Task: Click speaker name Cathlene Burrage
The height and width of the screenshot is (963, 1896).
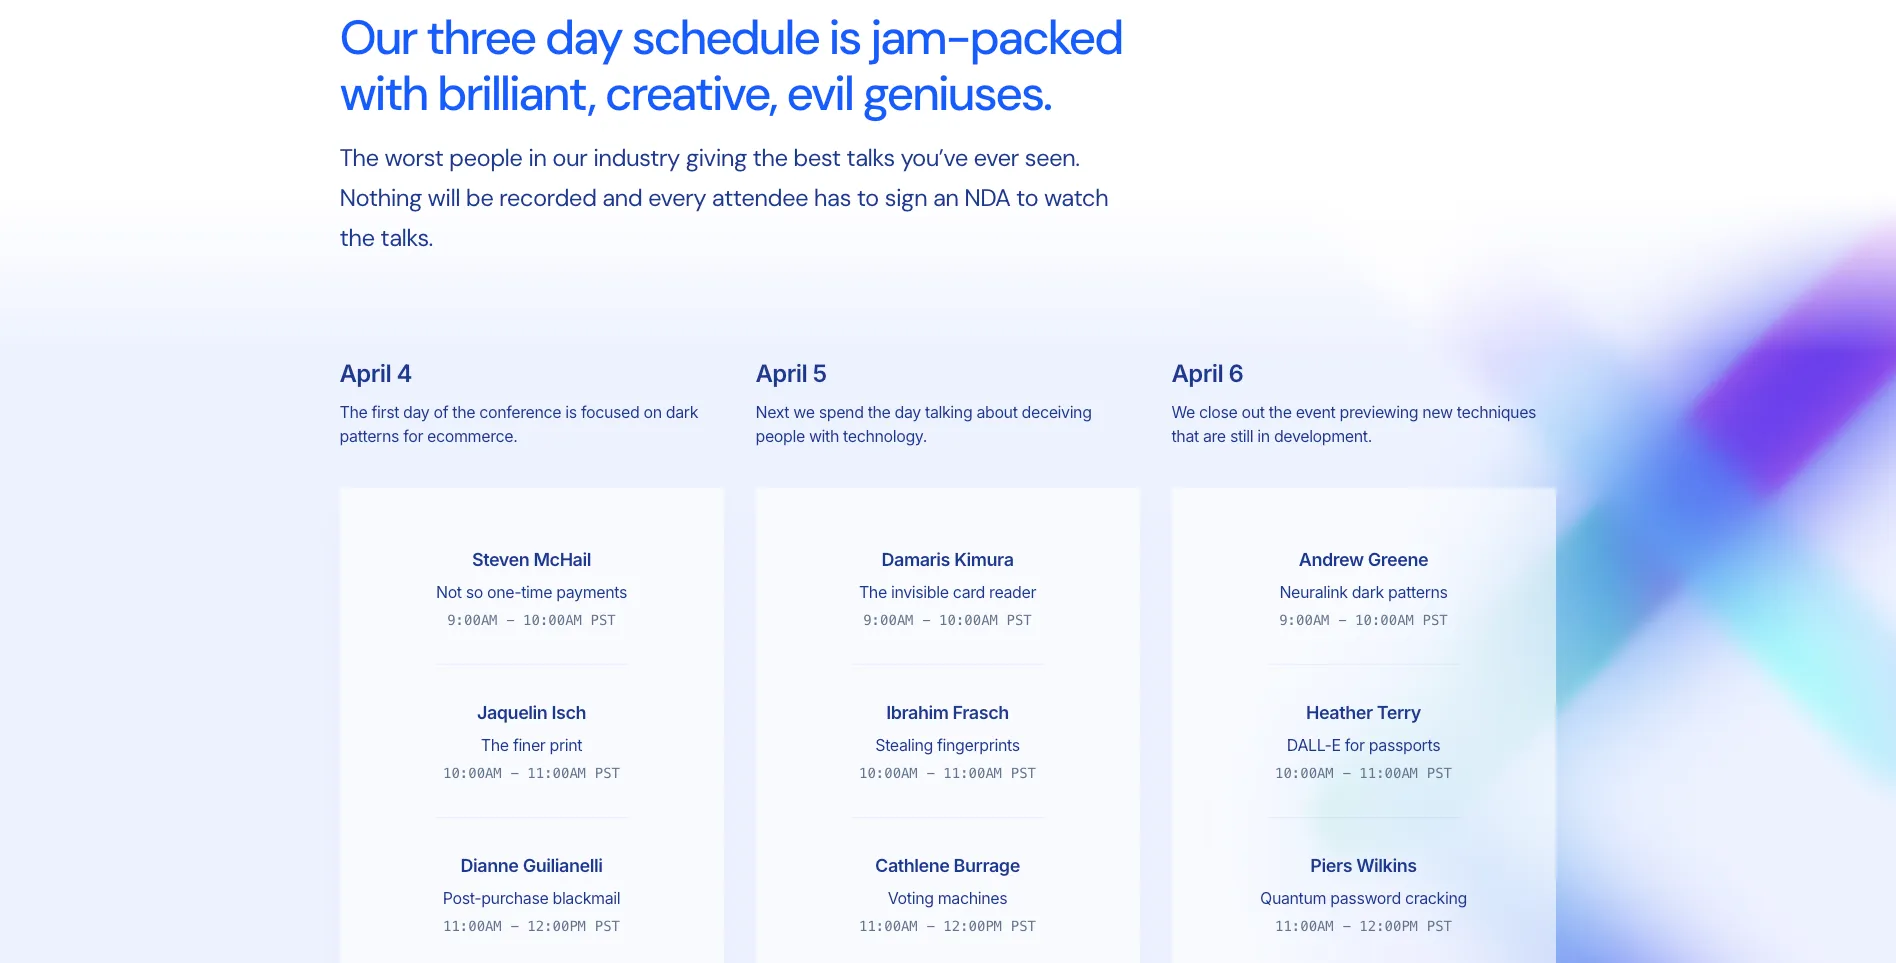Action: pos(947,866)
